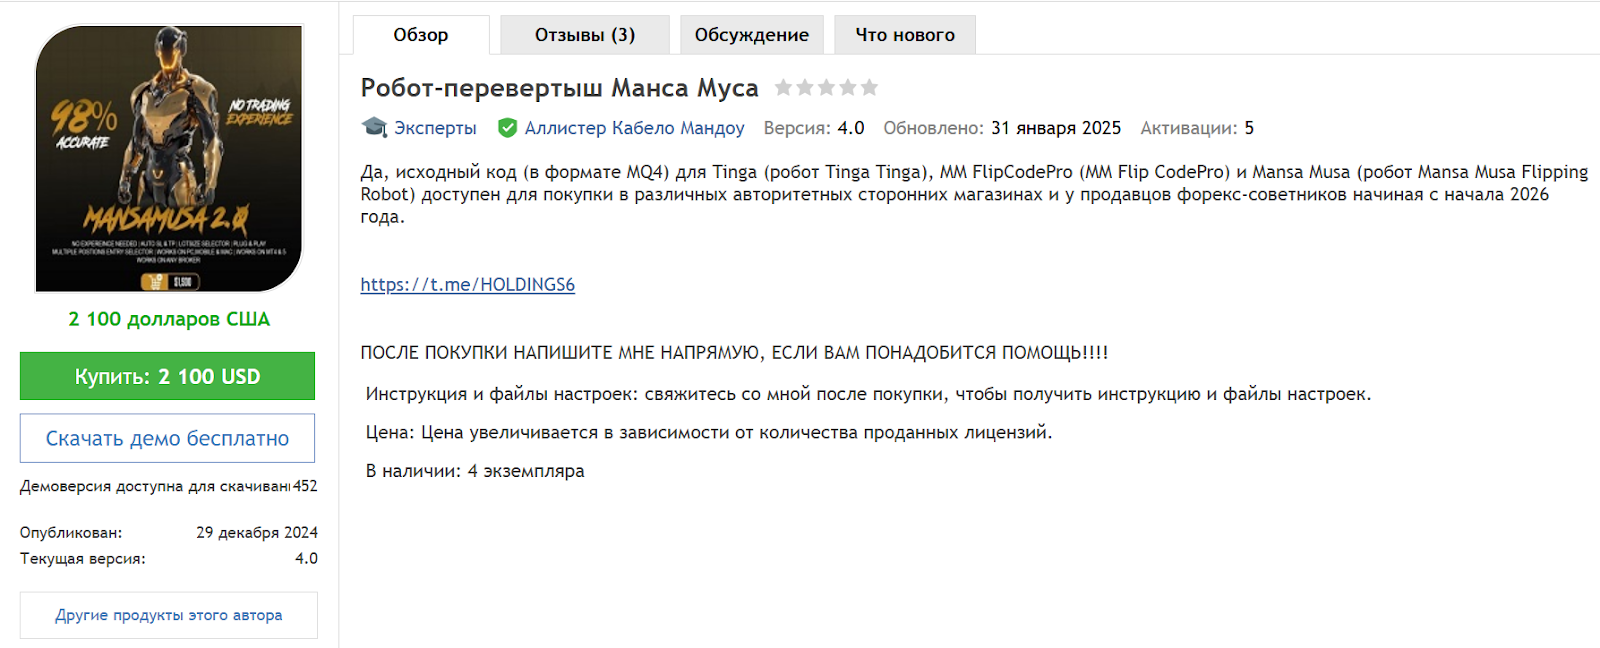Click the green 2 100 долларов США price
Image resolution: width=1600 pixels, height=648 pixels.
pos(168,319)
